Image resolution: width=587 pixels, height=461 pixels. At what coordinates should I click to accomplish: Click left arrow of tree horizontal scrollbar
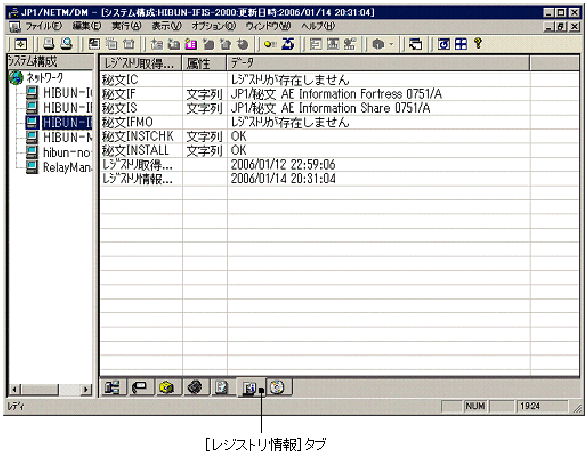(x=15, y=389)
